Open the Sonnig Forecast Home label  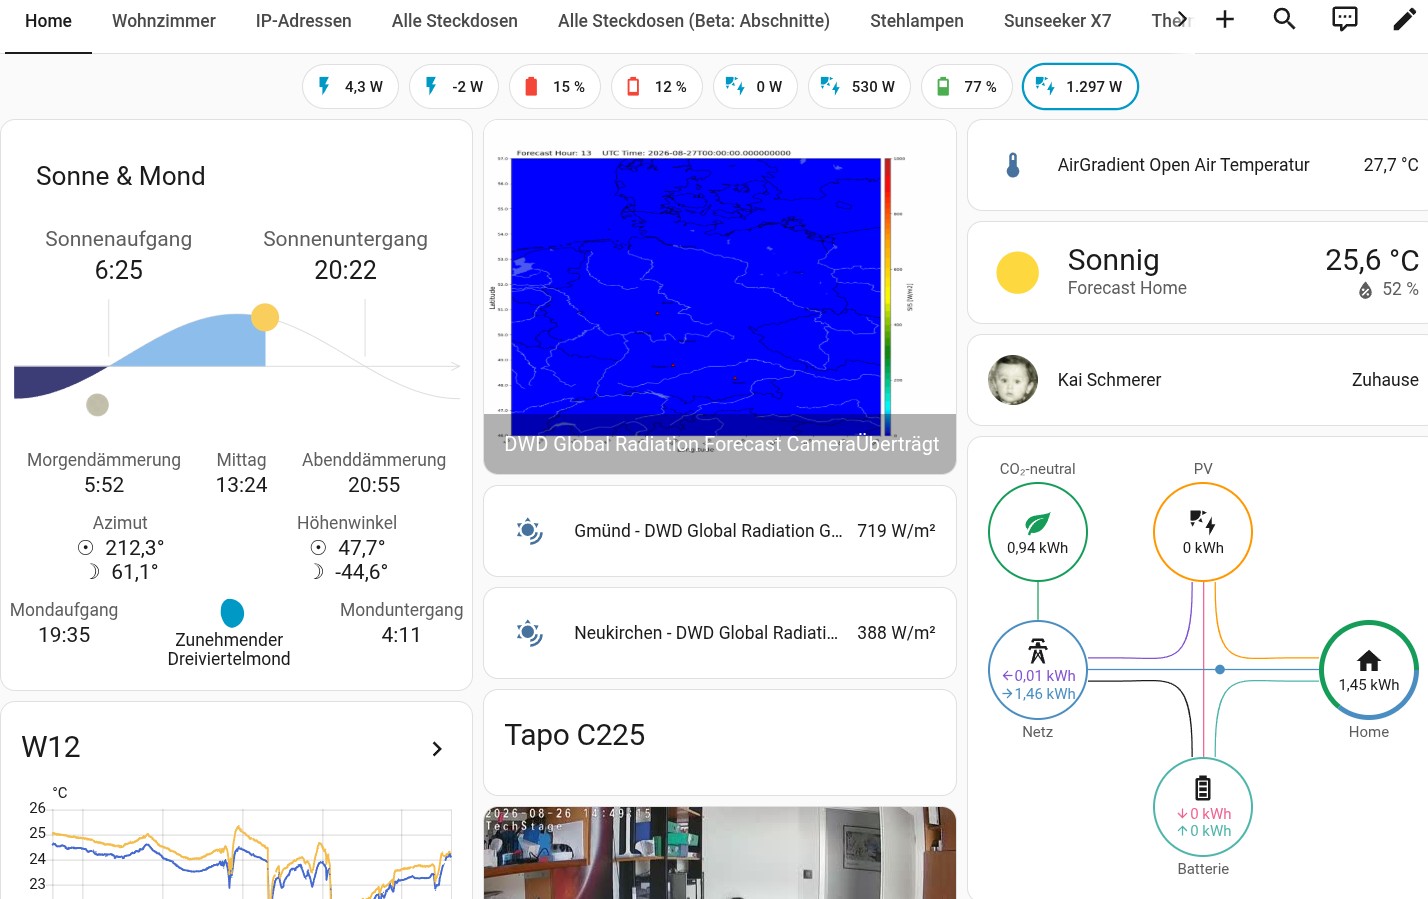1127,272
